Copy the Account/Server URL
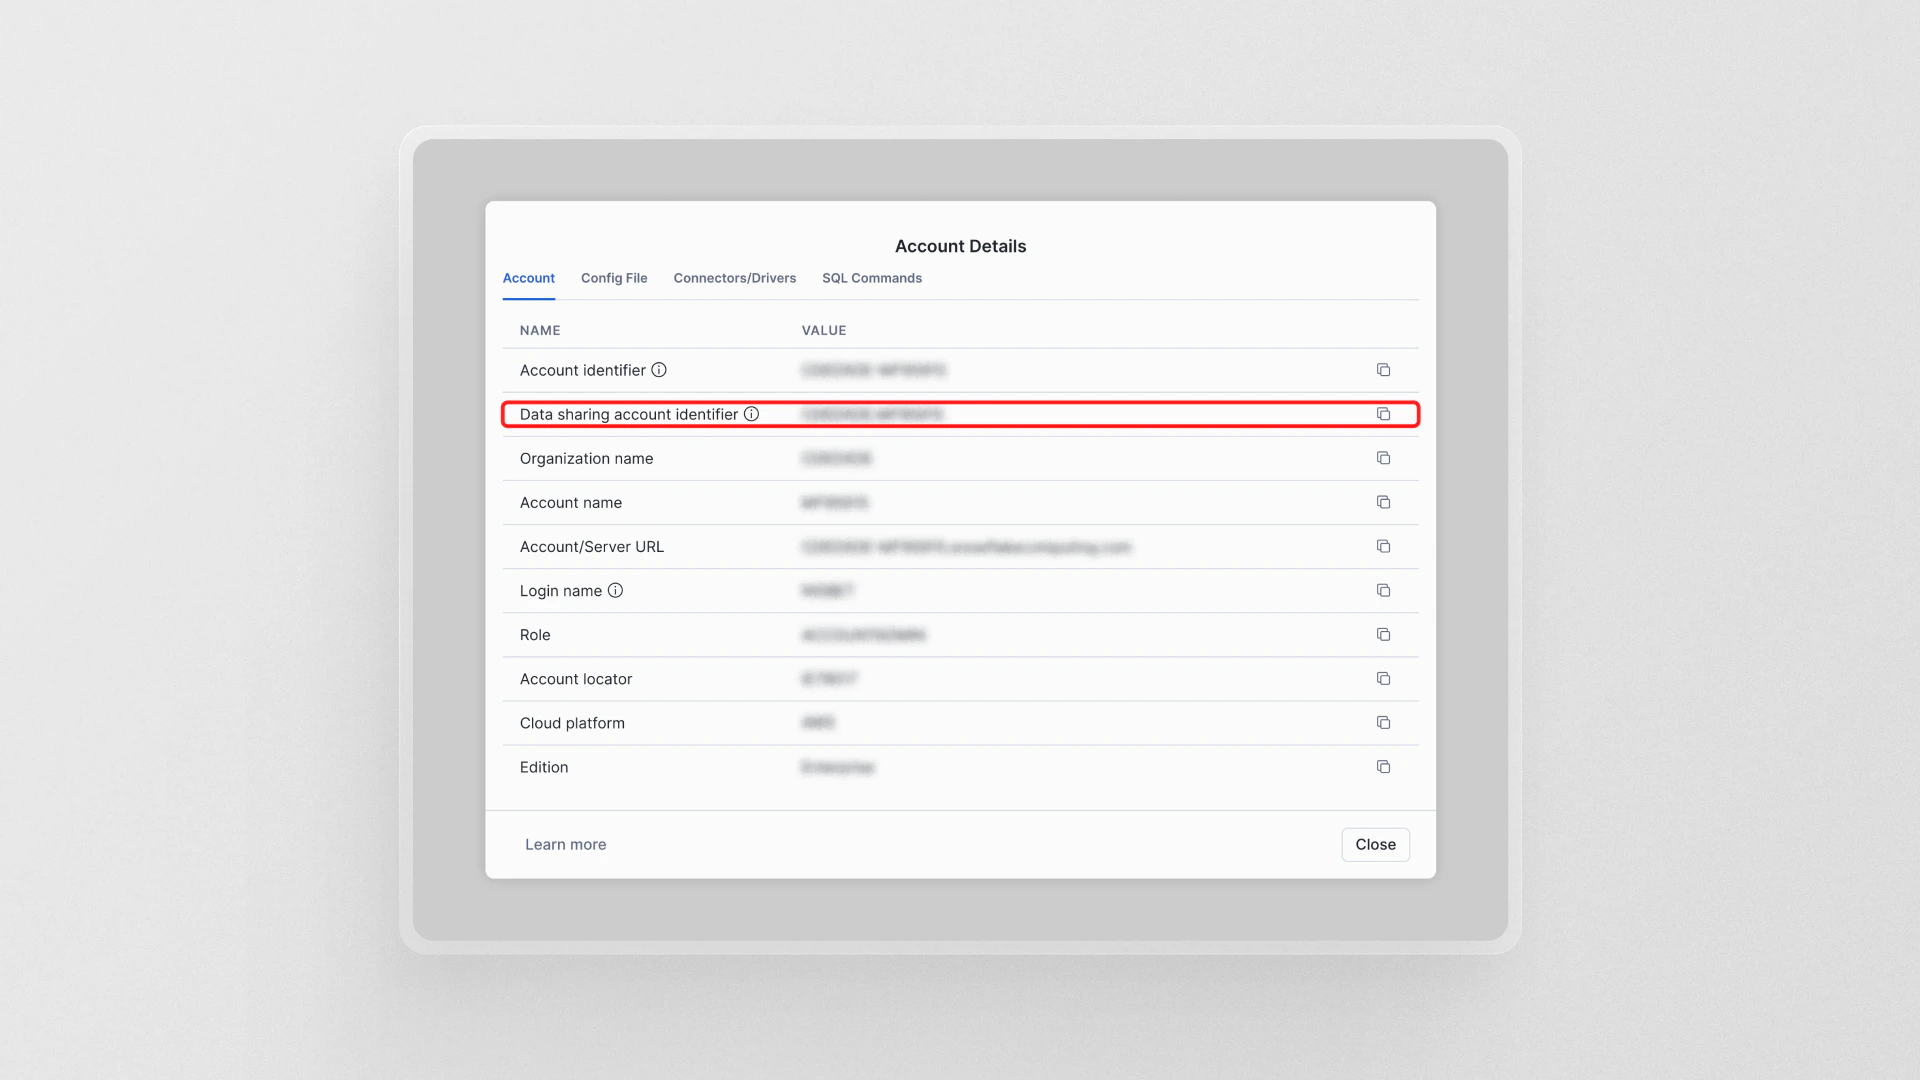1920x1080 pixels. point(1384,546)
